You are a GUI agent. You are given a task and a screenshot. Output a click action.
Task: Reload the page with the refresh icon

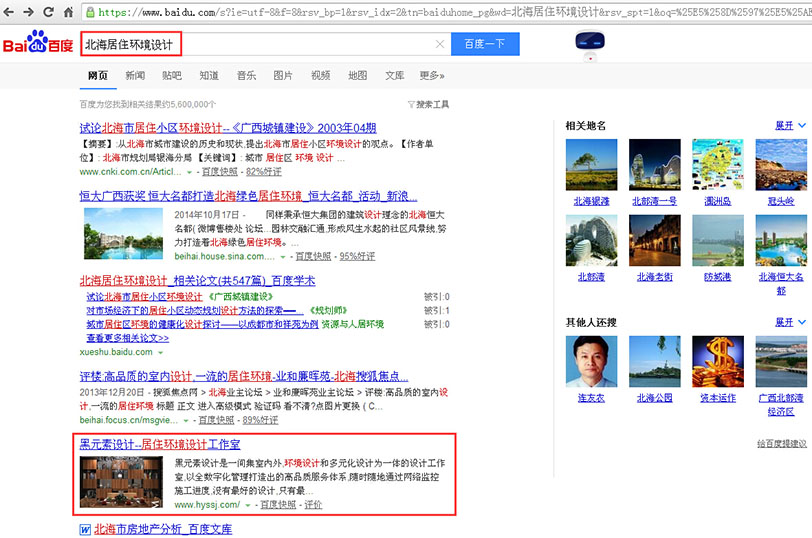pyautogui.click(x=49, y=12)
